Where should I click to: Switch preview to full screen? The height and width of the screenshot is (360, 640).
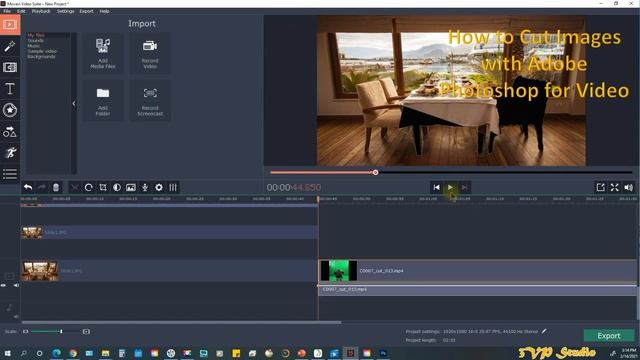(615, 187)
